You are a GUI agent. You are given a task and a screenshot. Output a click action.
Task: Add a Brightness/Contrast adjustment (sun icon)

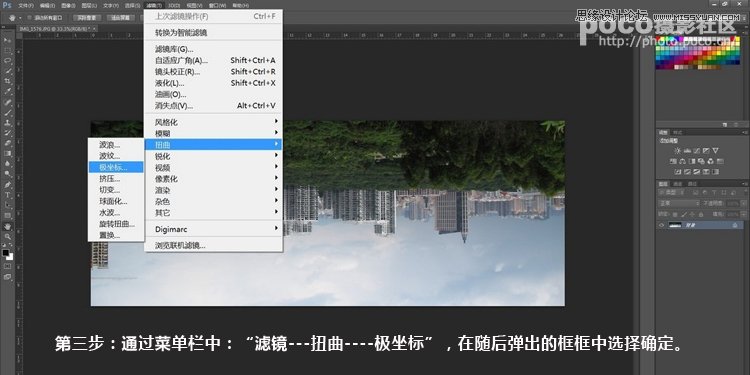point(677,151)
